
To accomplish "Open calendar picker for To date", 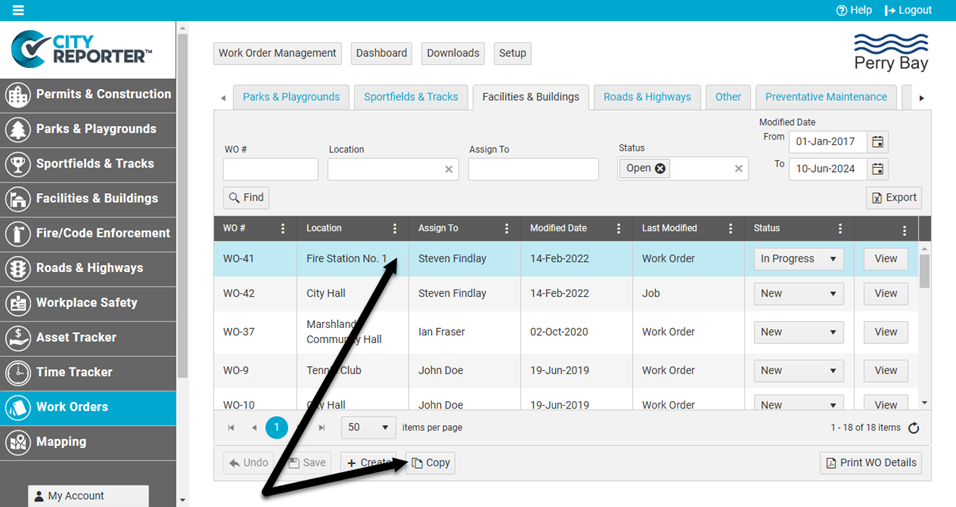I will click(x=877, y=169).
